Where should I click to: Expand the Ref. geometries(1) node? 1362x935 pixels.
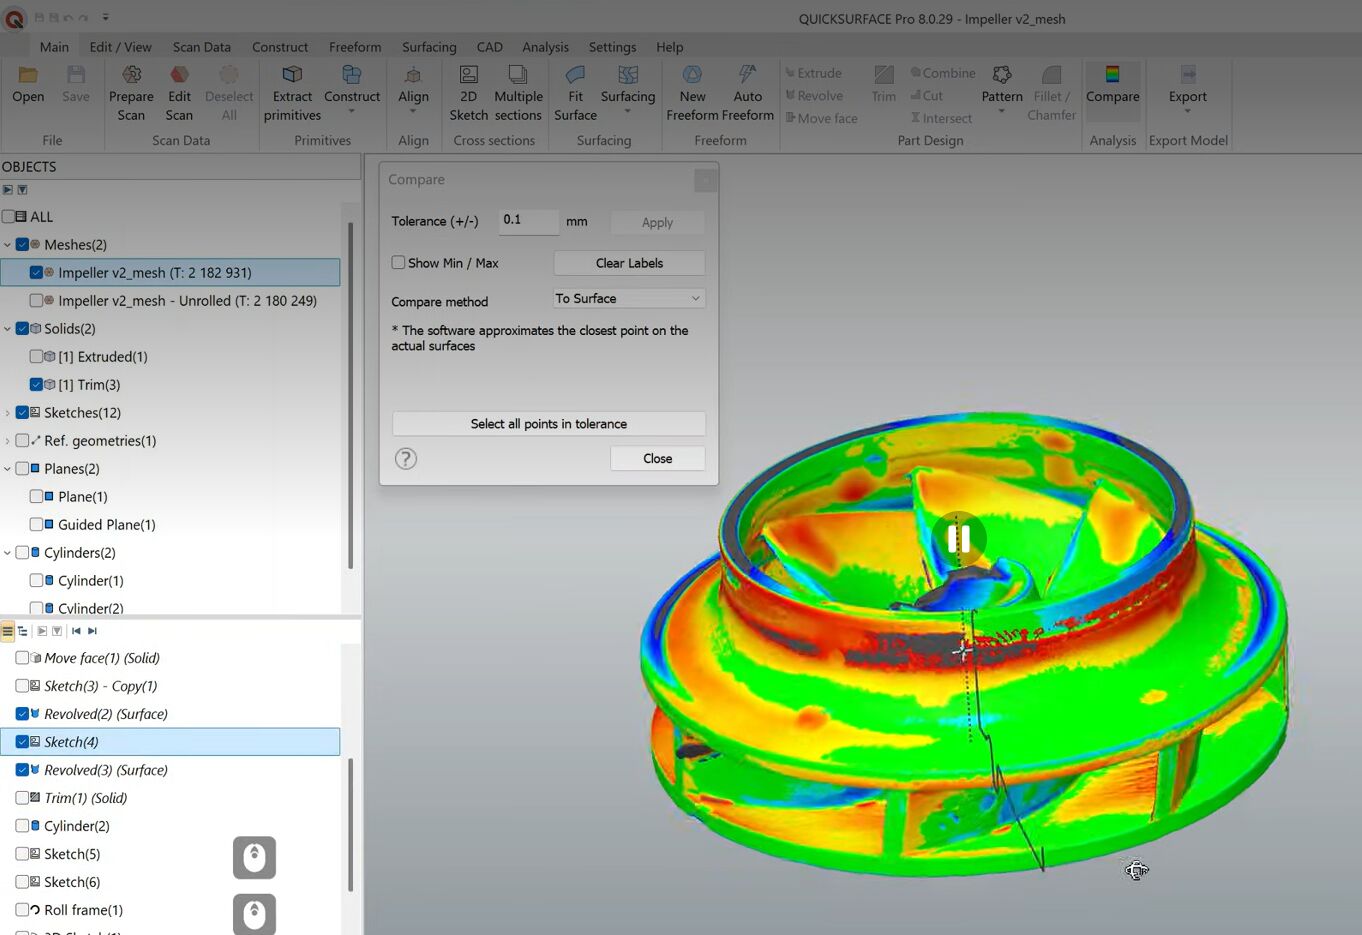tap(8, 441)
